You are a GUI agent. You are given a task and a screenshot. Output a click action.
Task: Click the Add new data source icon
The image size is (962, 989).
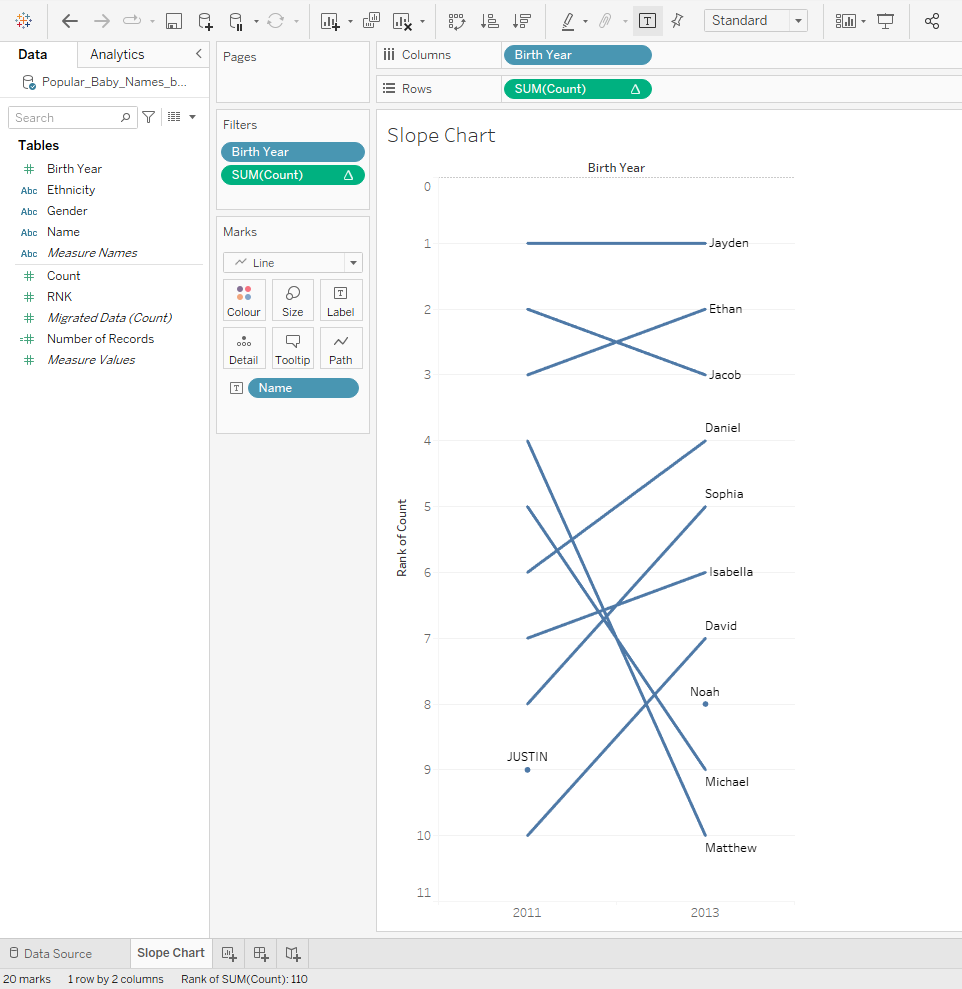click(x=204, y=21)
